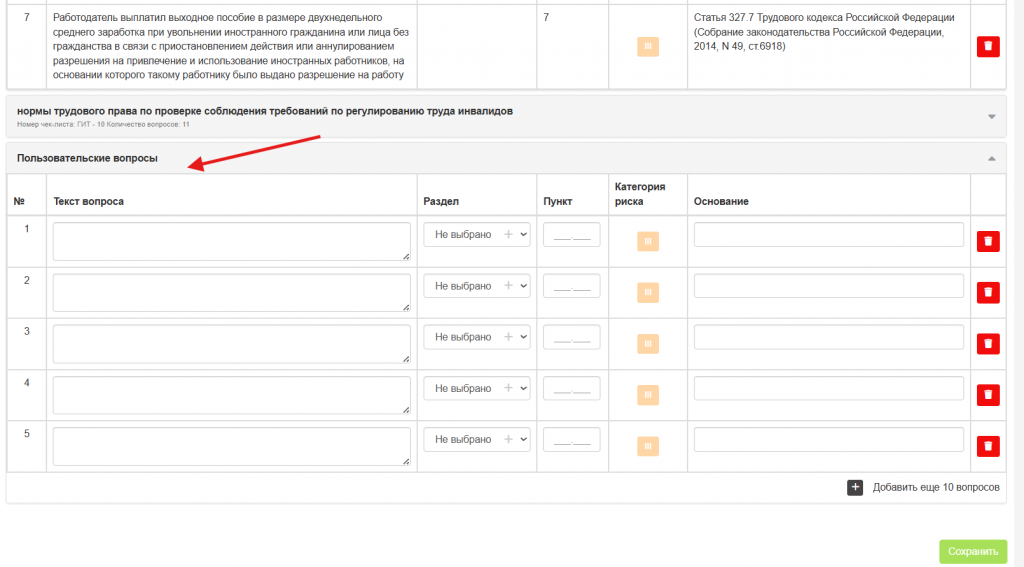Image resolution: width=1024 pixels, height=567 pixels.
Task: Click the Основание field in row 3
Action: 829,337
